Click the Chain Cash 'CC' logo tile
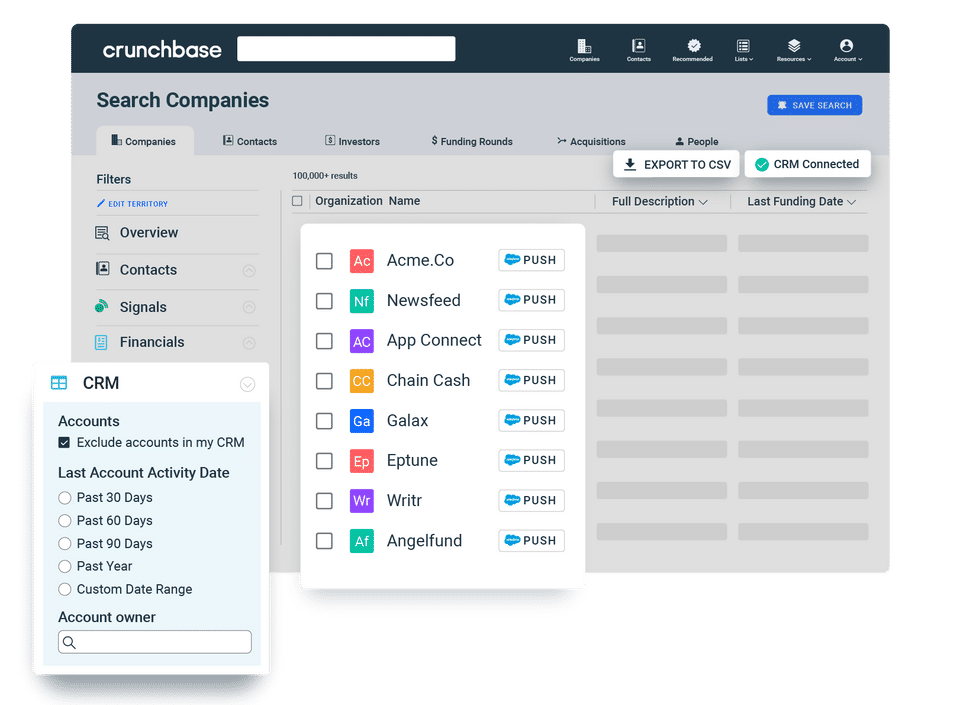 tap(361, 381)
